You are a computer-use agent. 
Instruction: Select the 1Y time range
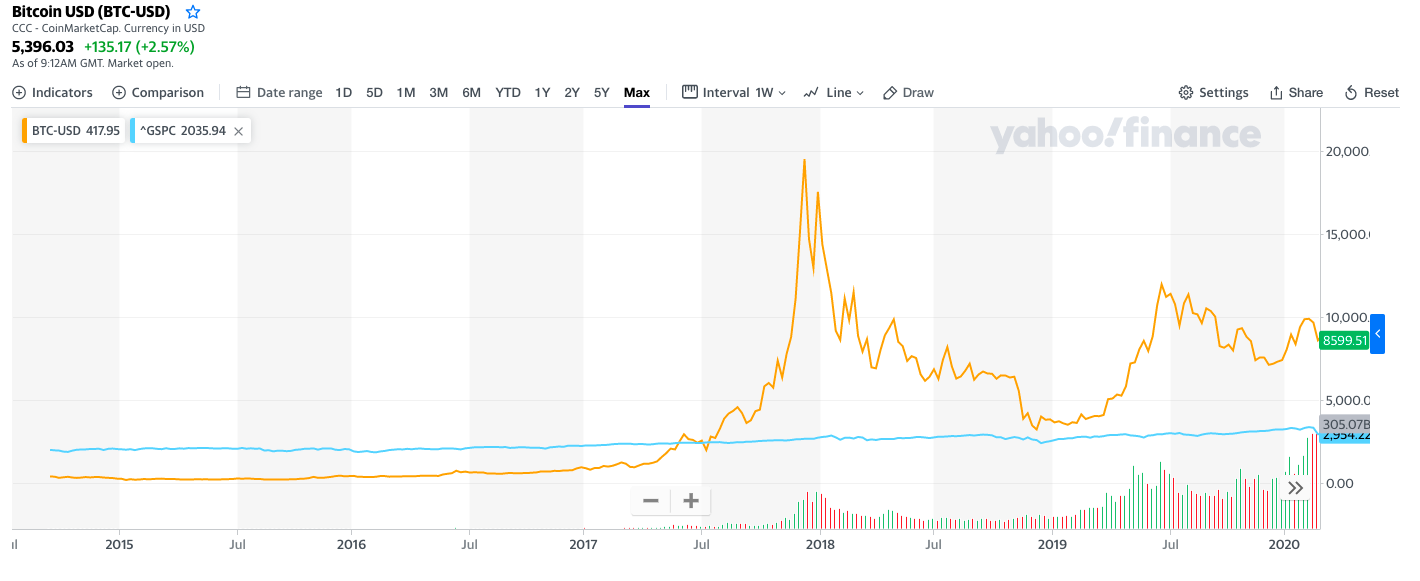542,92
